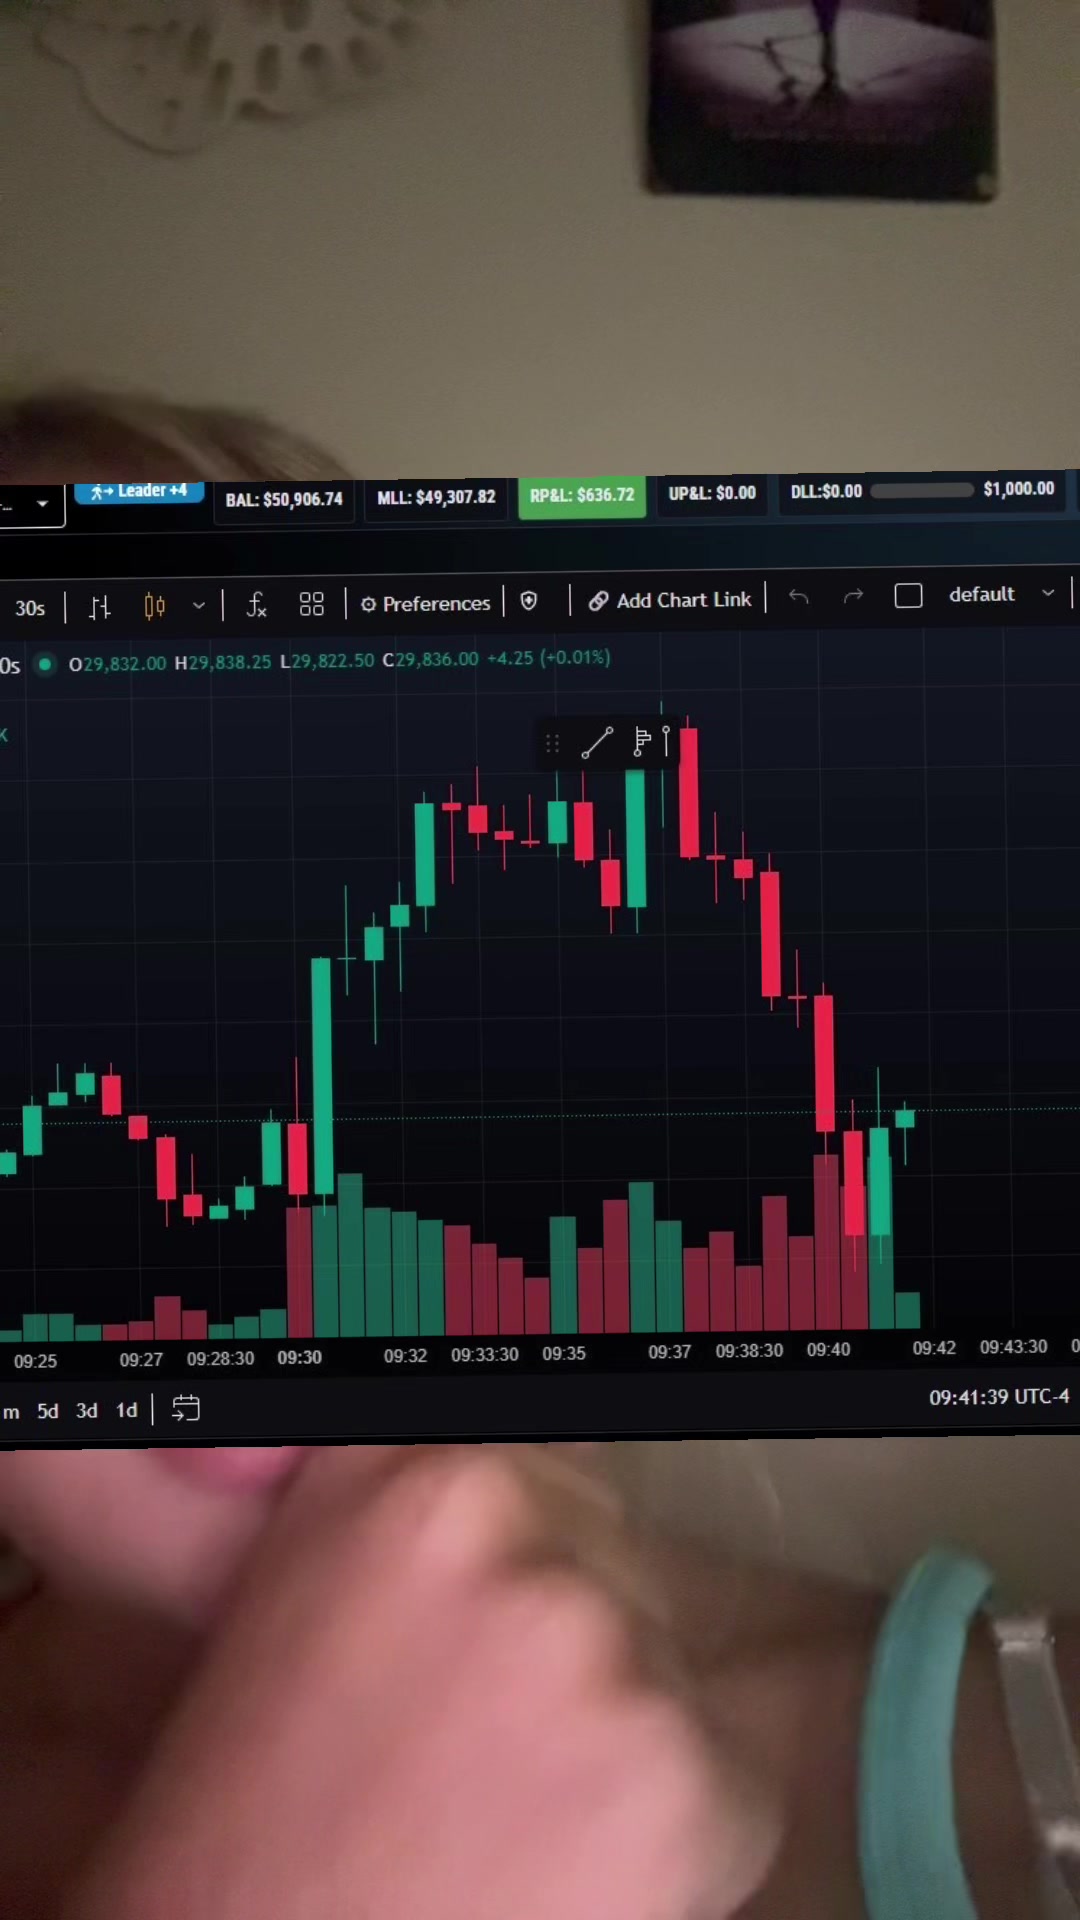The image size is (1080, 1920).
Task: Click the shield icon beside Preferences
Action: coord(529,601)
